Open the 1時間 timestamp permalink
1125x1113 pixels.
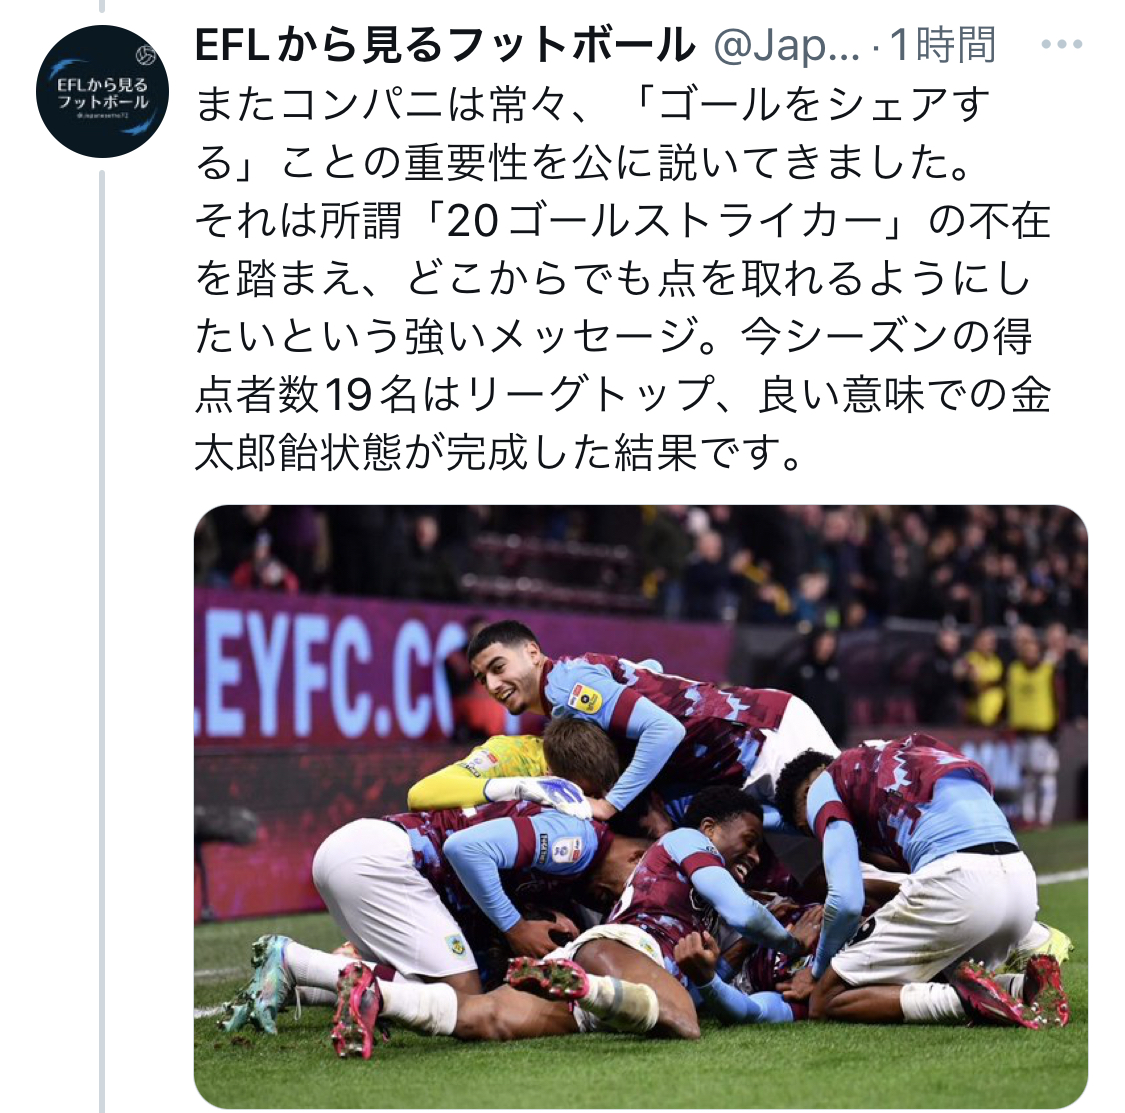(943, 44)
